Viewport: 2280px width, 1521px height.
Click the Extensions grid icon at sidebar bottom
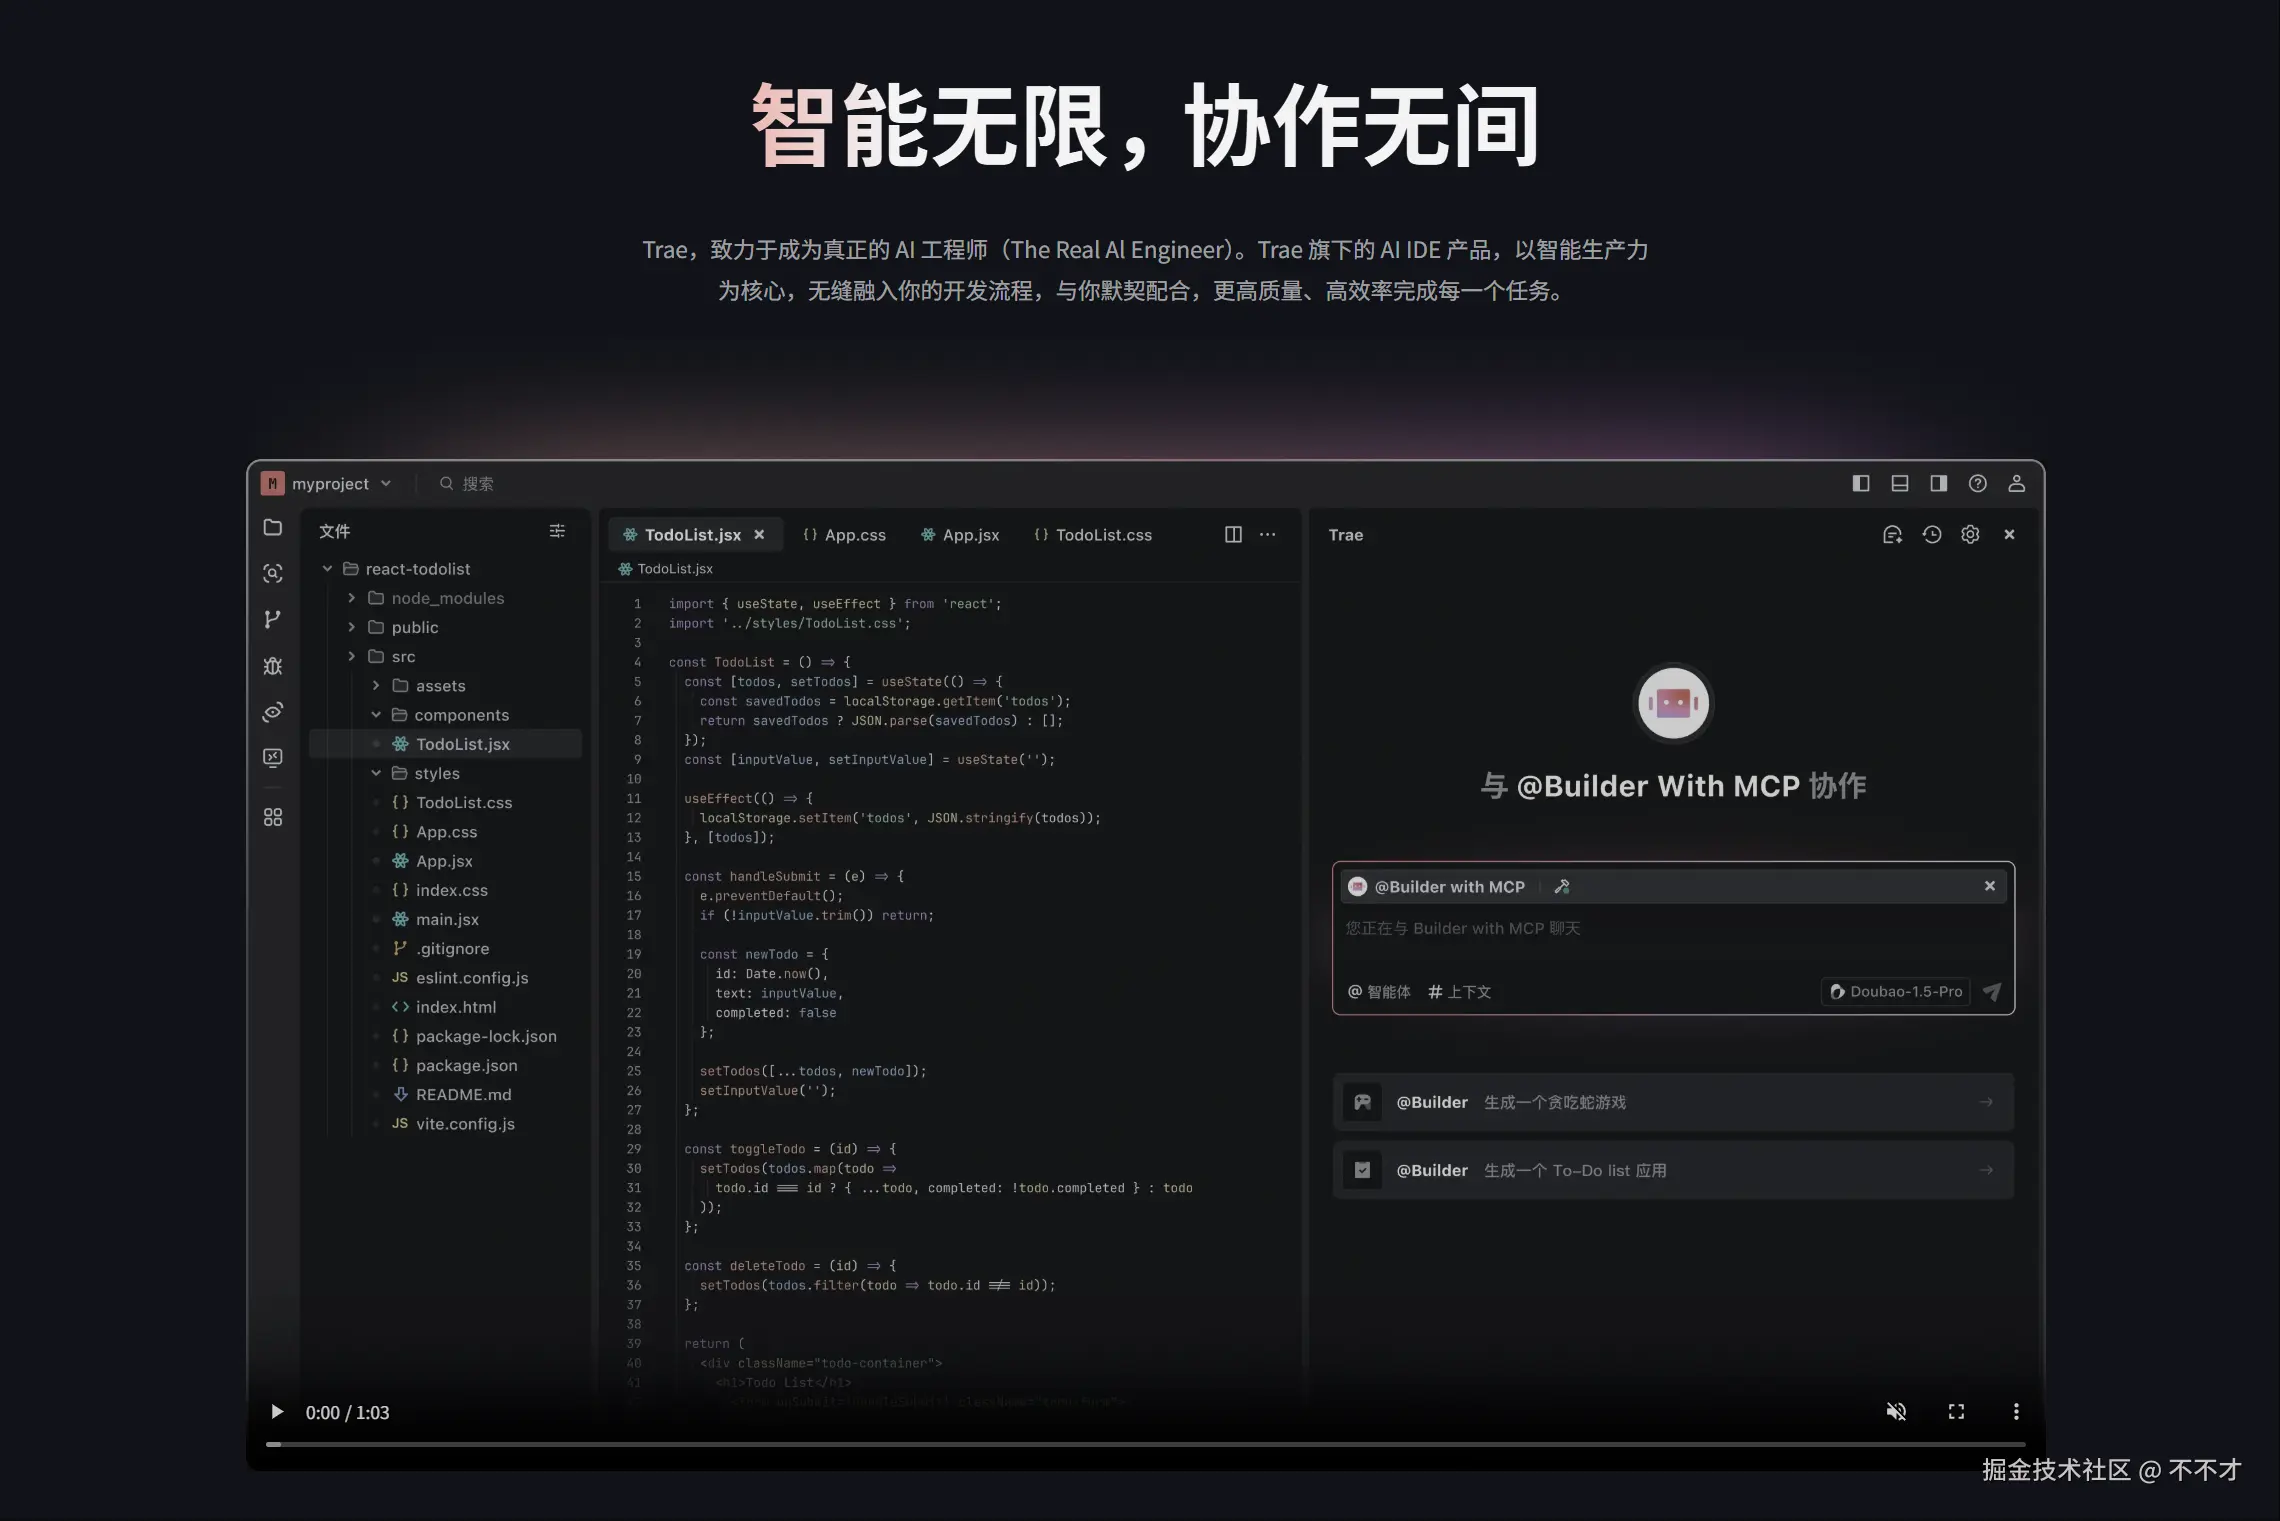click(272, 817)
